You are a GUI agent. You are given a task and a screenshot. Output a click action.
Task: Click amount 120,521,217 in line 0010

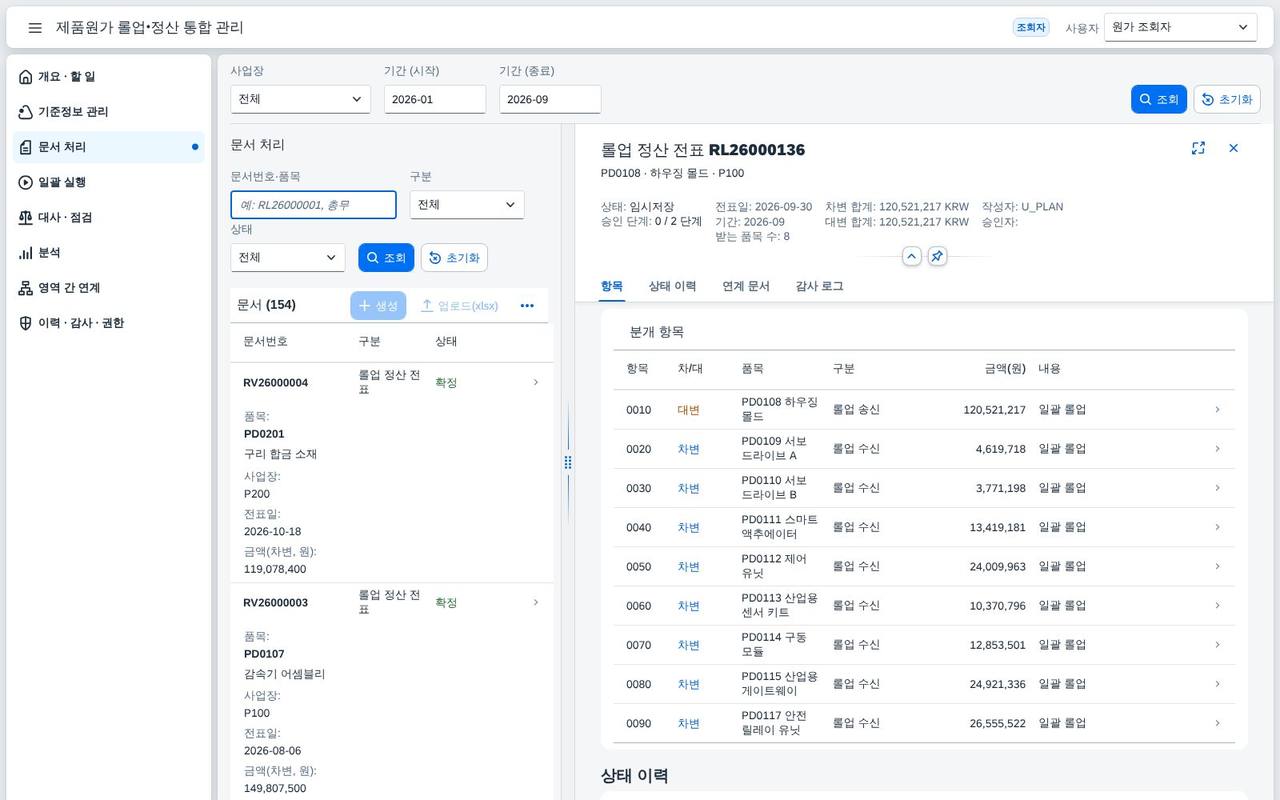994,410
